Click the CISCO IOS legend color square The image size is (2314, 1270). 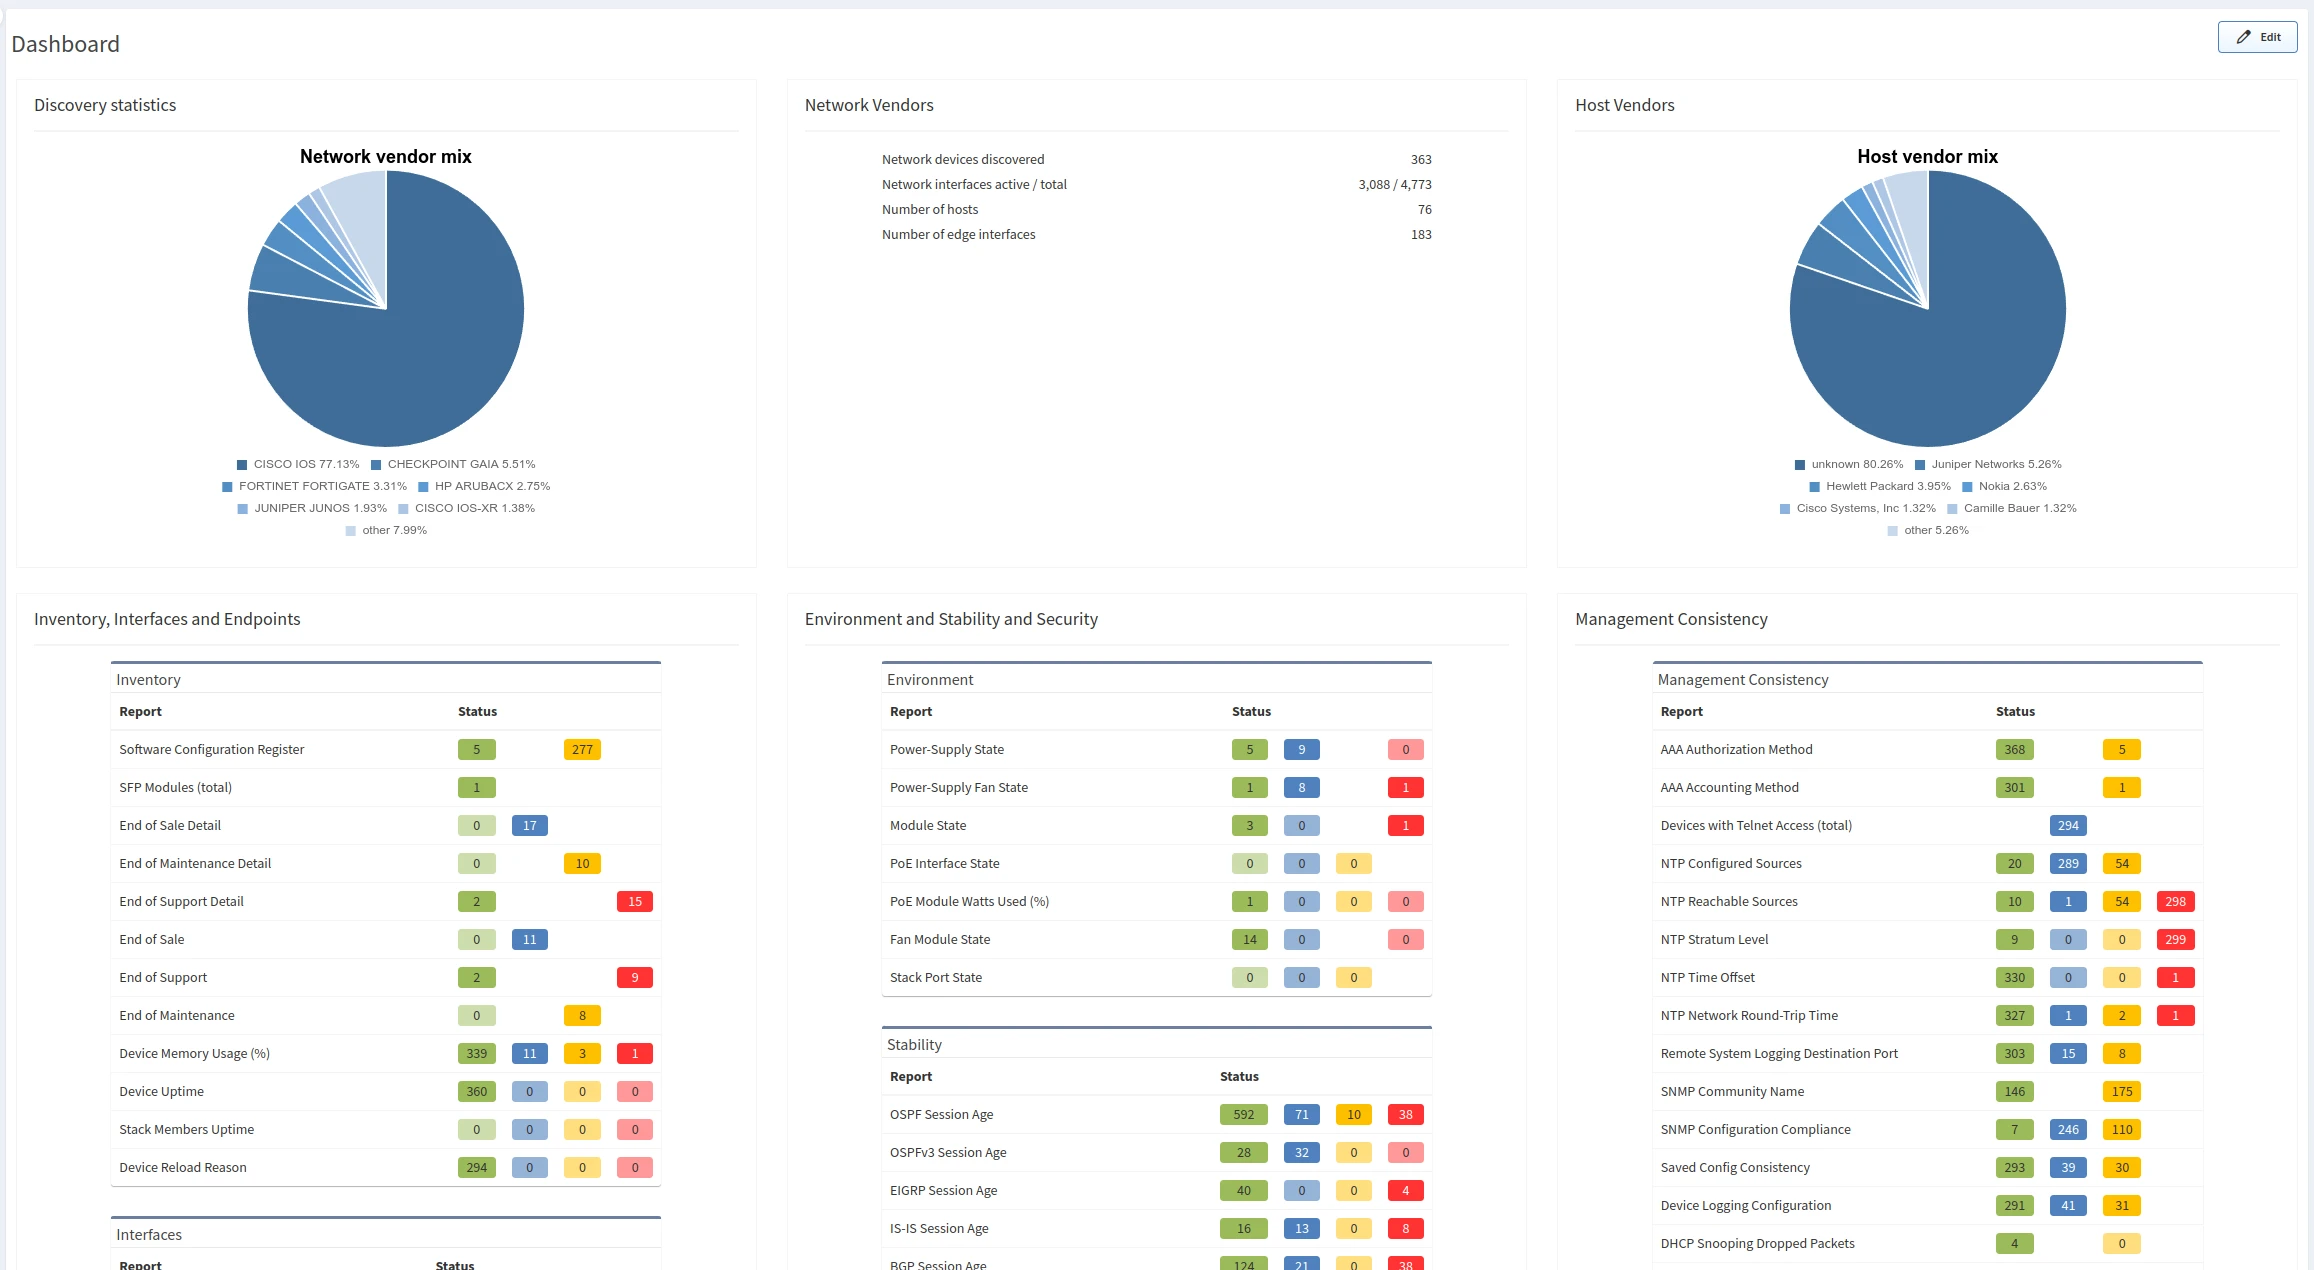point(242,465)
